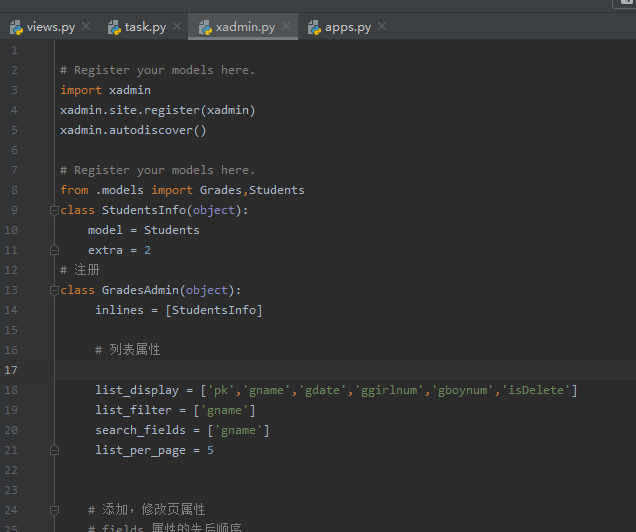636x532 pixels.
Task: Click 'xadmin.site.register(xadmin)' code
Action: 158,110
